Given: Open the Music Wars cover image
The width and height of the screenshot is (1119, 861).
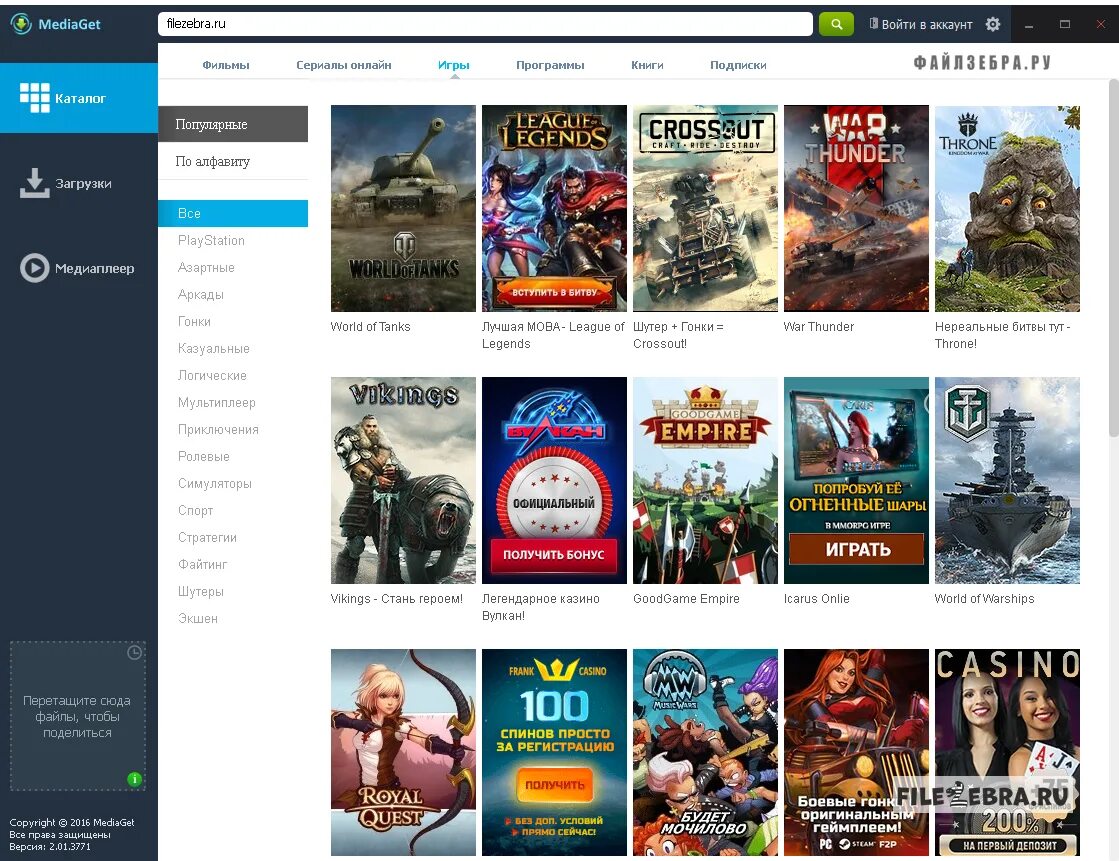Looking at the screenshot, I should 705,752.
